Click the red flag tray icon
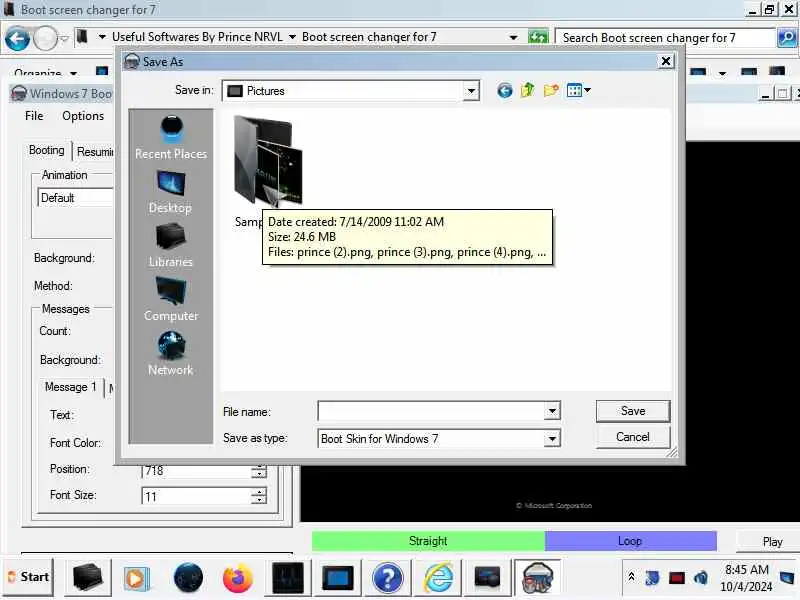This screenshot has height=600, width=800. 677,578
